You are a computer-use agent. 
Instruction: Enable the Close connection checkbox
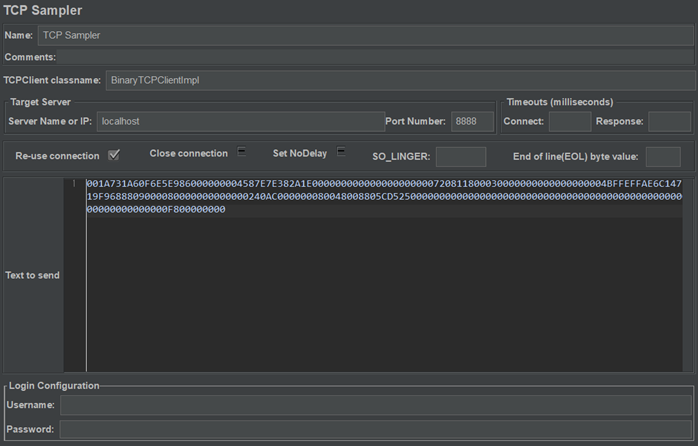tap(242, 151)
